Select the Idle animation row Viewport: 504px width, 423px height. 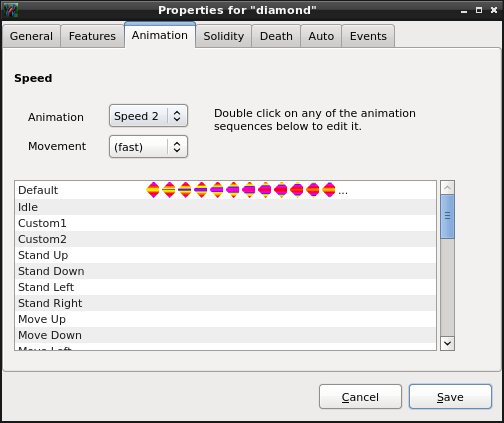click(225, 207)
